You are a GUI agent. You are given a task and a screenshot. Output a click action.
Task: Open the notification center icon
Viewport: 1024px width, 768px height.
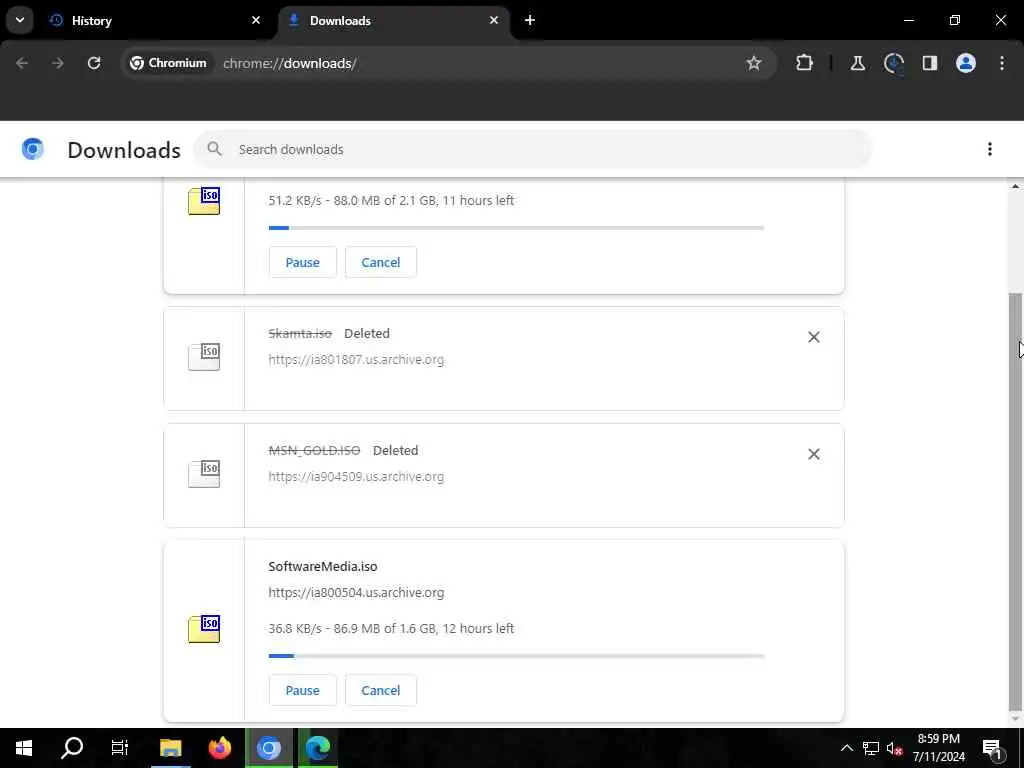click(992, 748)
